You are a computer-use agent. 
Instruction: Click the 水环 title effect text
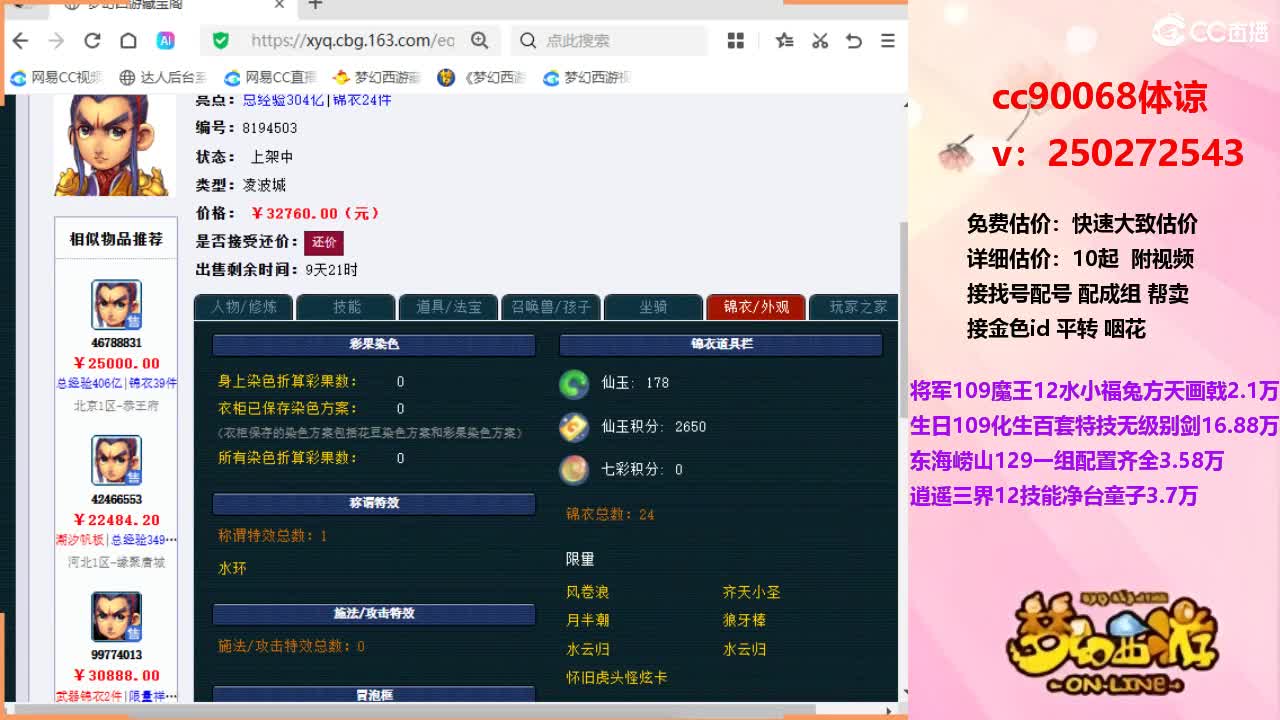coord(232,568)
